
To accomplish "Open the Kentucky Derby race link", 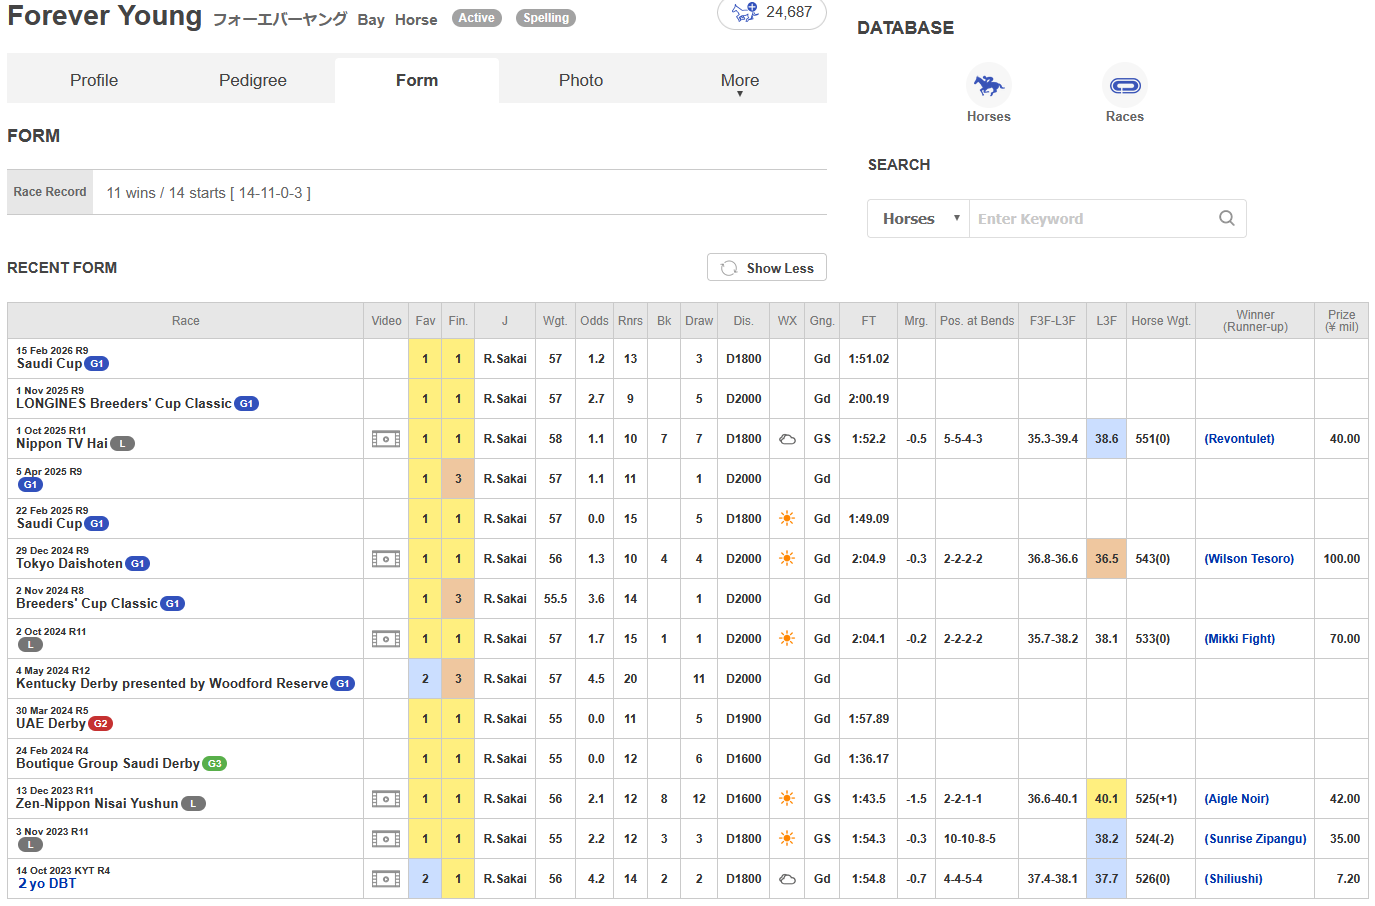I will point(172,684).
